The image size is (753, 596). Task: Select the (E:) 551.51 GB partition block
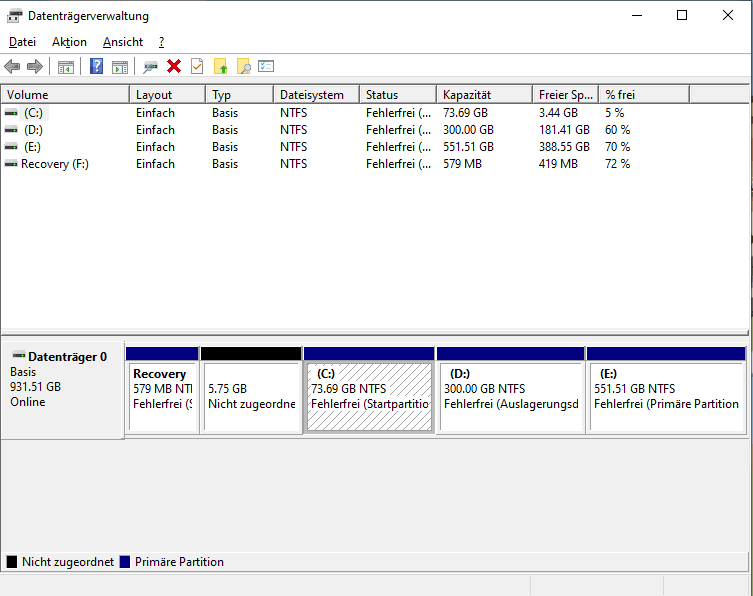tap(666, 390)
